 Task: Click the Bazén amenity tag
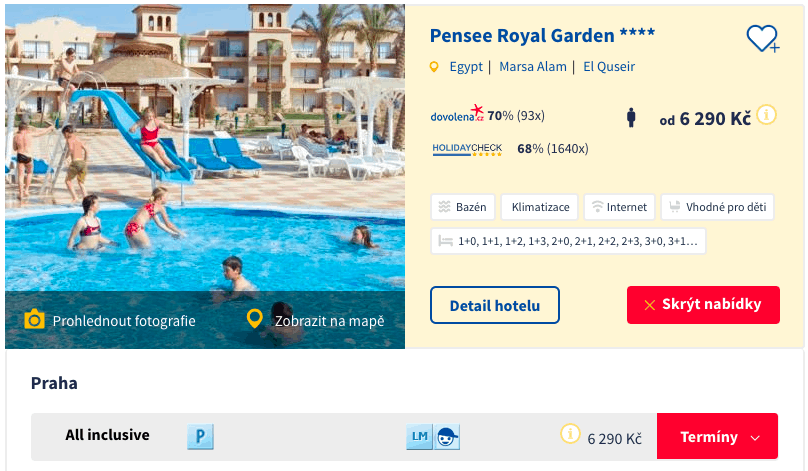click(x=462, y=207)
